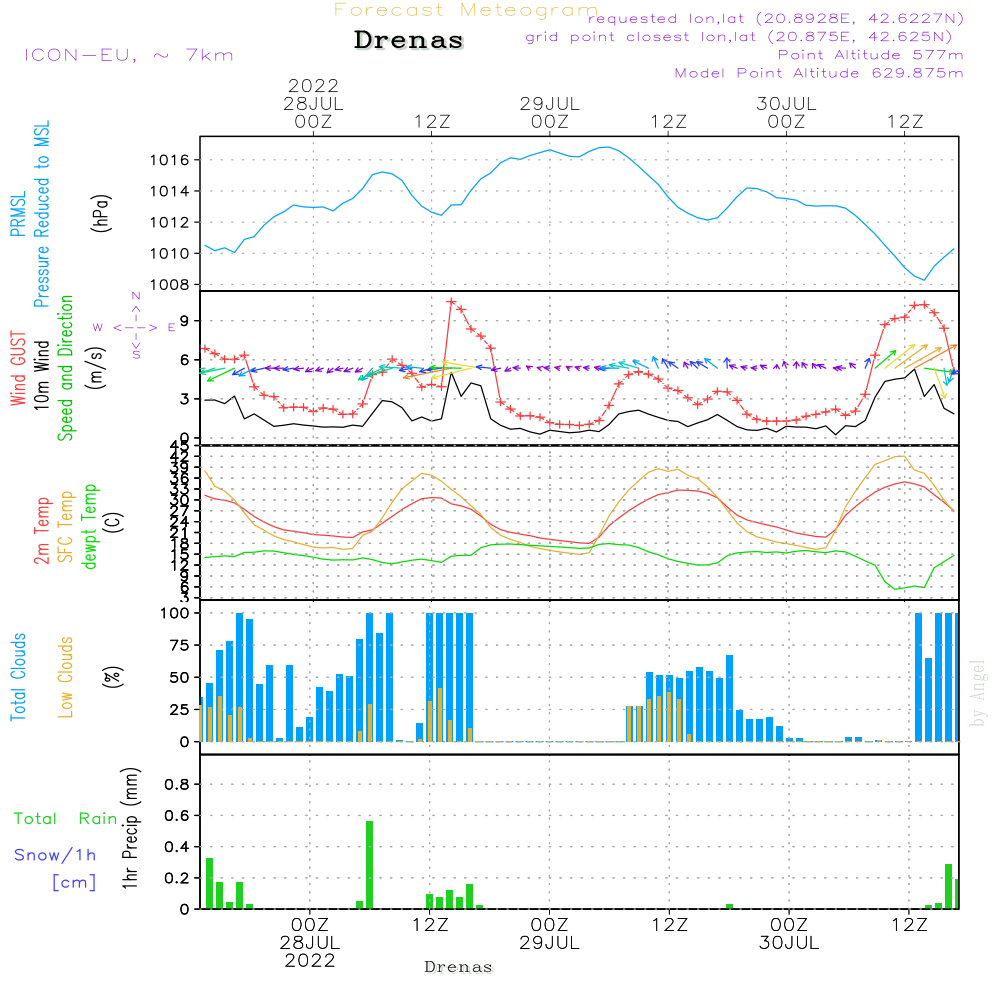Viewport: 1000px width, 1000px height.
Task: Click the Model Point Altitude 629.875m text
Action: pyautogui.click(x=819, y=73)
